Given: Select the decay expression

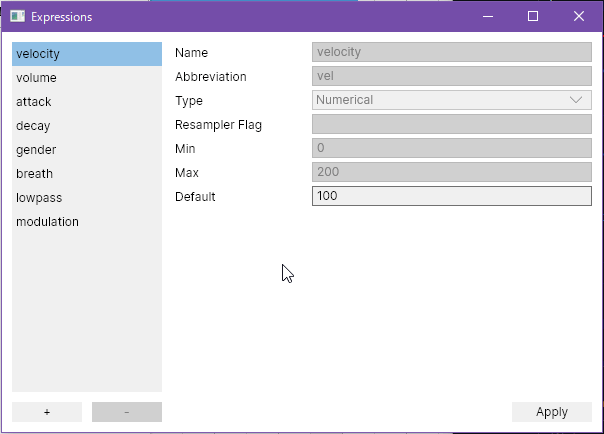Looking at the screenshot, I should click(x=87, y=126).
